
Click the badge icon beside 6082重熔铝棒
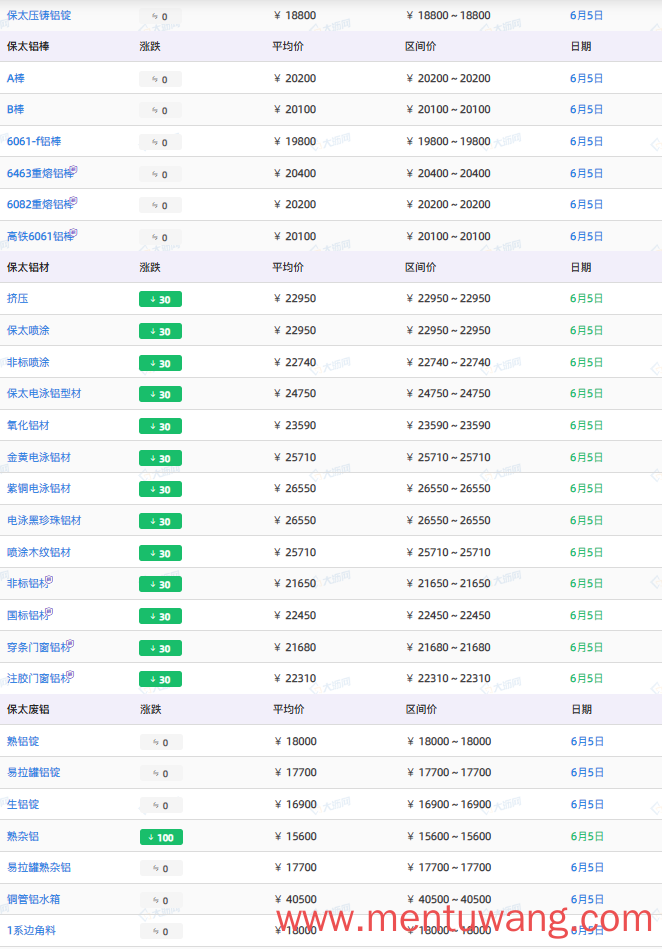point(73,200)
